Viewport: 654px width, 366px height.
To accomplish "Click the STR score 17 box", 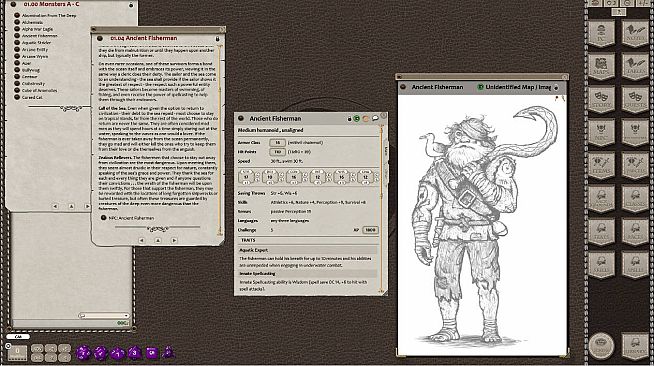I will [246, 177].
